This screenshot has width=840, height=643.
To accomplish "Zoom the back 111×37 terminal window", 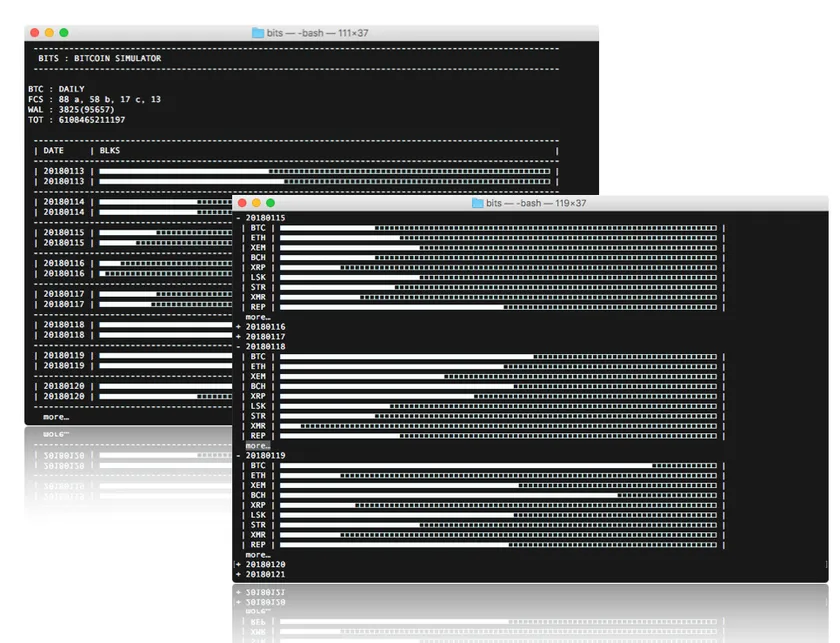I will 64,33.
